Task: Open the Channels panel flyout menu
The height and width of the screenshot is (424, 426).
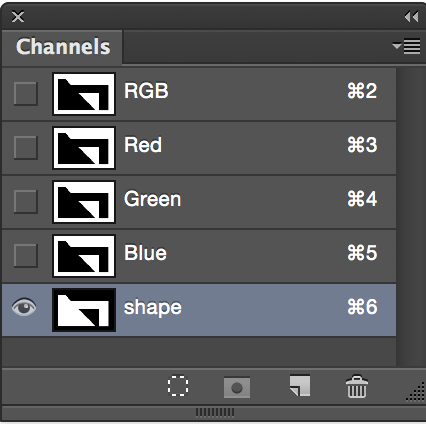Action: pyautogui.click(x=406, y=46)
